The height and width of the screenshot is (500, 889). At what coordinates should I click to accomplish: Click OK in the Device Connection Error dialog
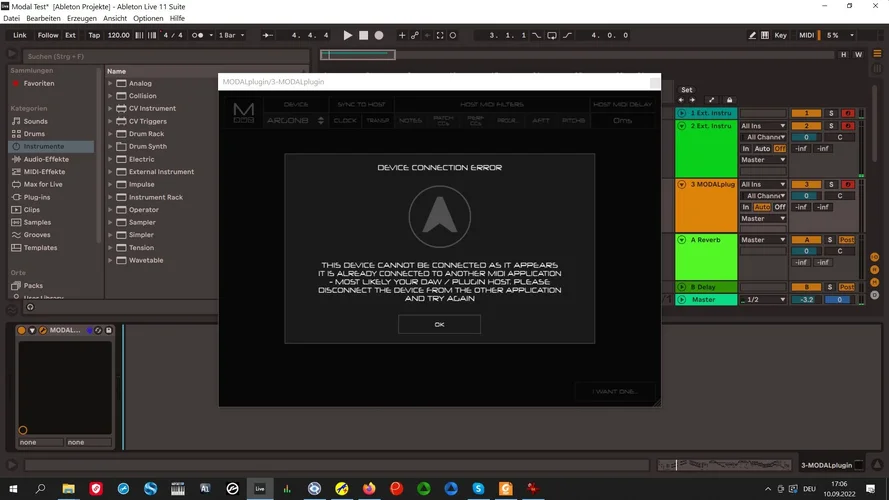[x=439, y=324]
